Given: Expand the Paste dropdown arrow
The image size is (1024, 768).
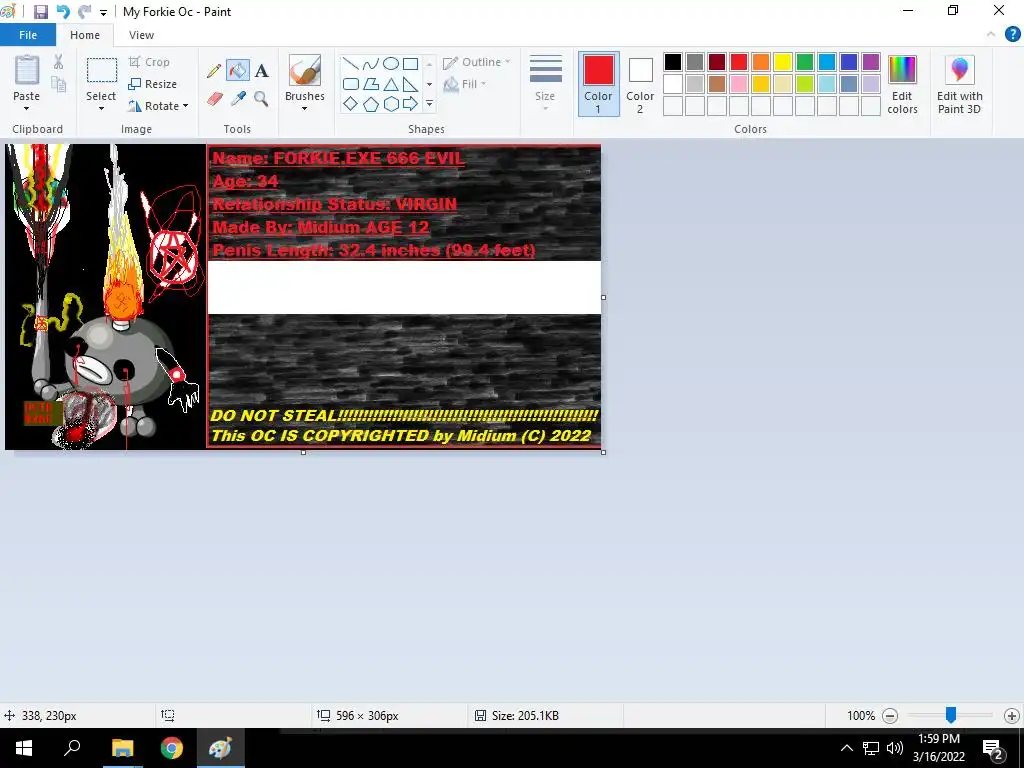Looking at the screenshot, I should coord(27,108).
